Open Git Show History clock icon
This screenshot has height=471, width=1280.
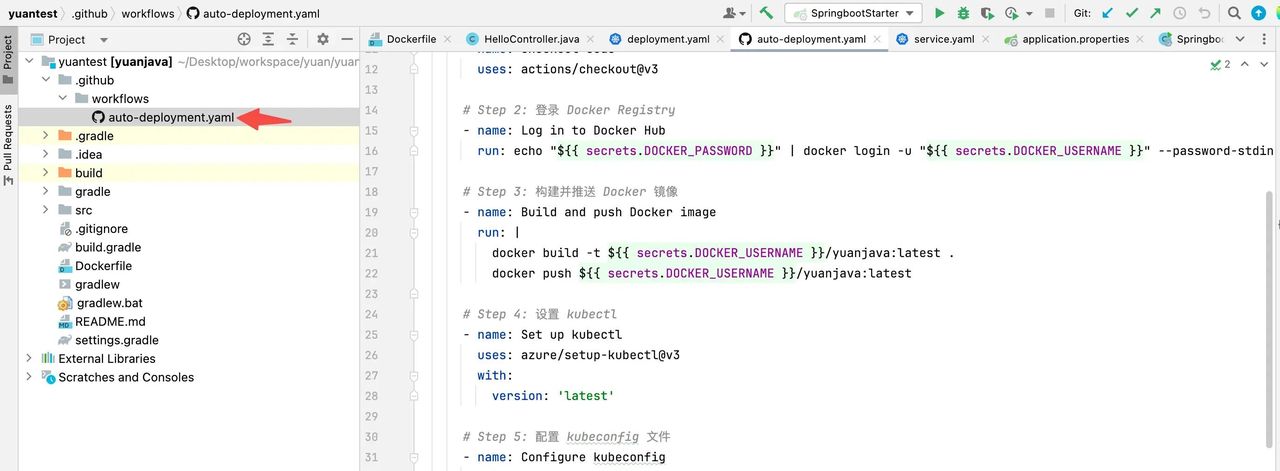coord(1180,13)
